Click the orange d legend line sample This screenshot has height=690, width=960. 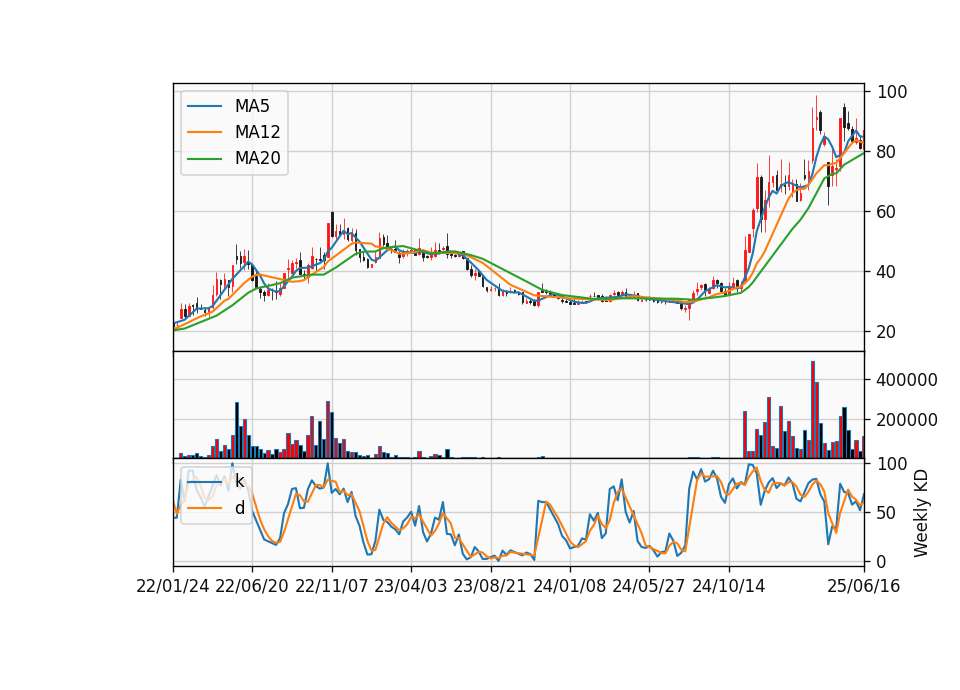[x=204, y=508]
